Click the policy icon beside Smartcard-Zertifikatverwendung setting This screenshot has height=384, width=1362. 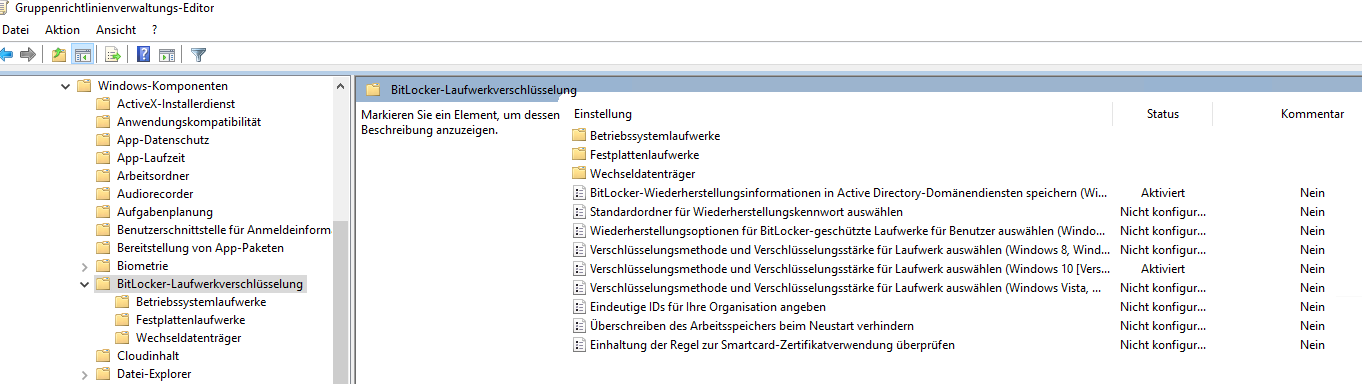[578, 344]
